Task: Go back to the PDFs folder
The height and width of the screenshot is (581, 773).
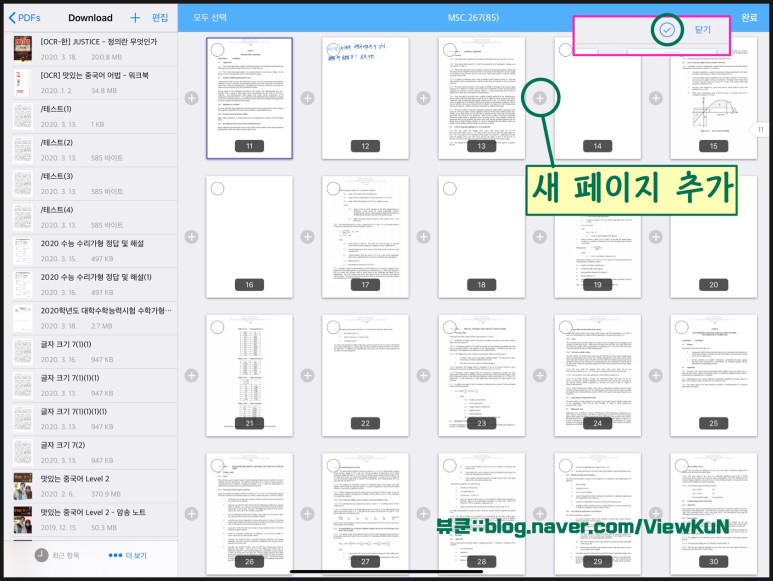Action: [25, 18]
